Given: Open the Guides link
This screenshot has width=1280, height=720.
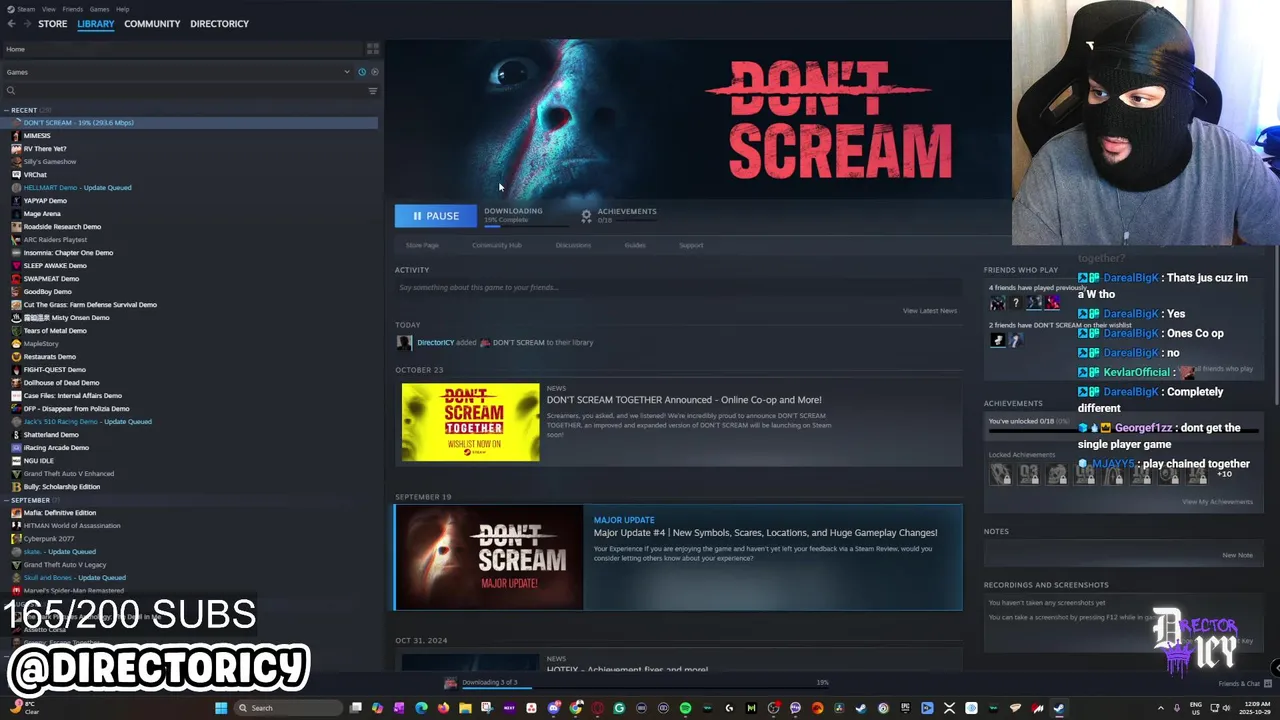Looking at the screenshot, I should (x=635, y=245).
